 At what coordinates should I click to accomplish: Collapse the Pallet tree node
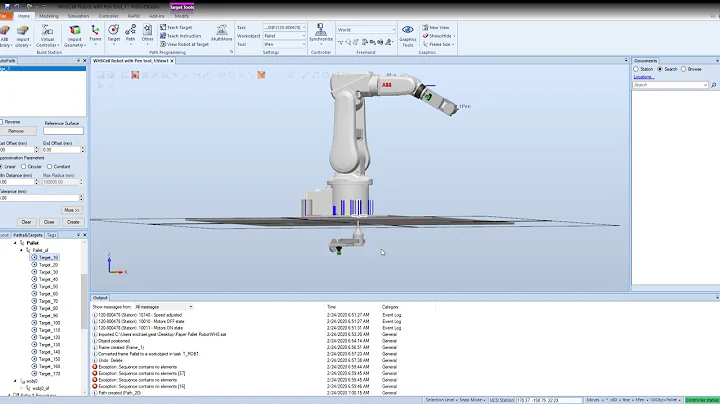pyautogui.click(x=15, y=243)
